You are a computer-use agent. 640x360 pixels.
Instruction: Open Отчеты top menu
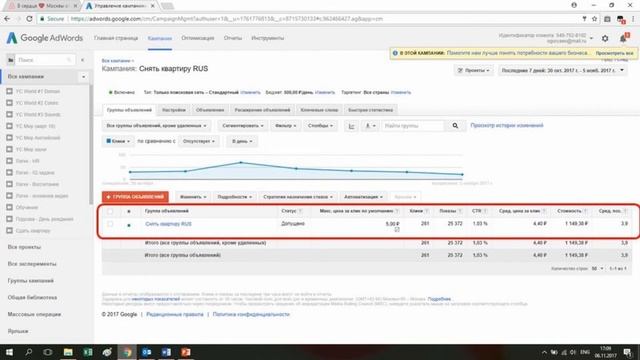[233, 38]
